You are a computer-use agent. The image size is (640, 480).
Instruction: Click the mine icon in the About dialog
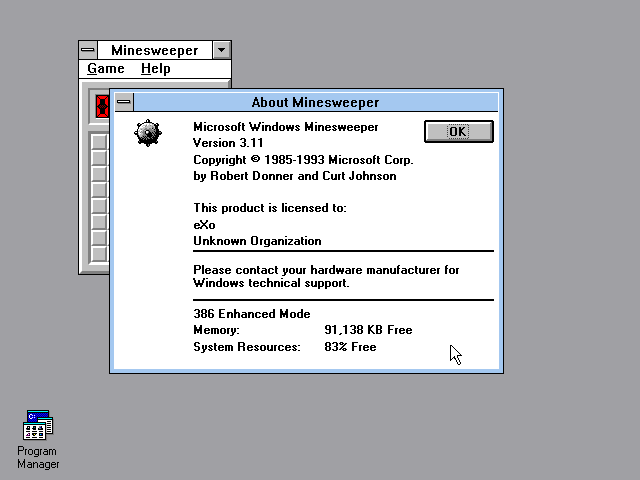(x=148, y=132)
